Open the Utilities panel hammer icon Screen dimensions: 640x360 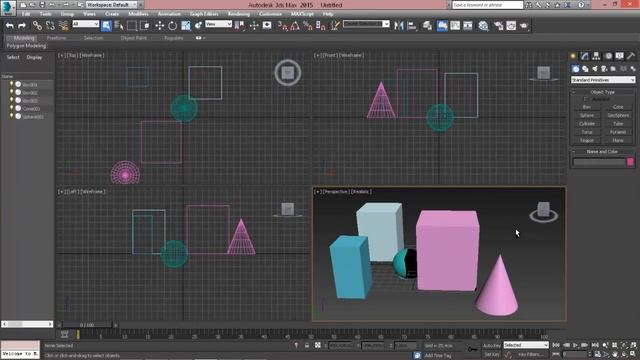tap(631, 56)
